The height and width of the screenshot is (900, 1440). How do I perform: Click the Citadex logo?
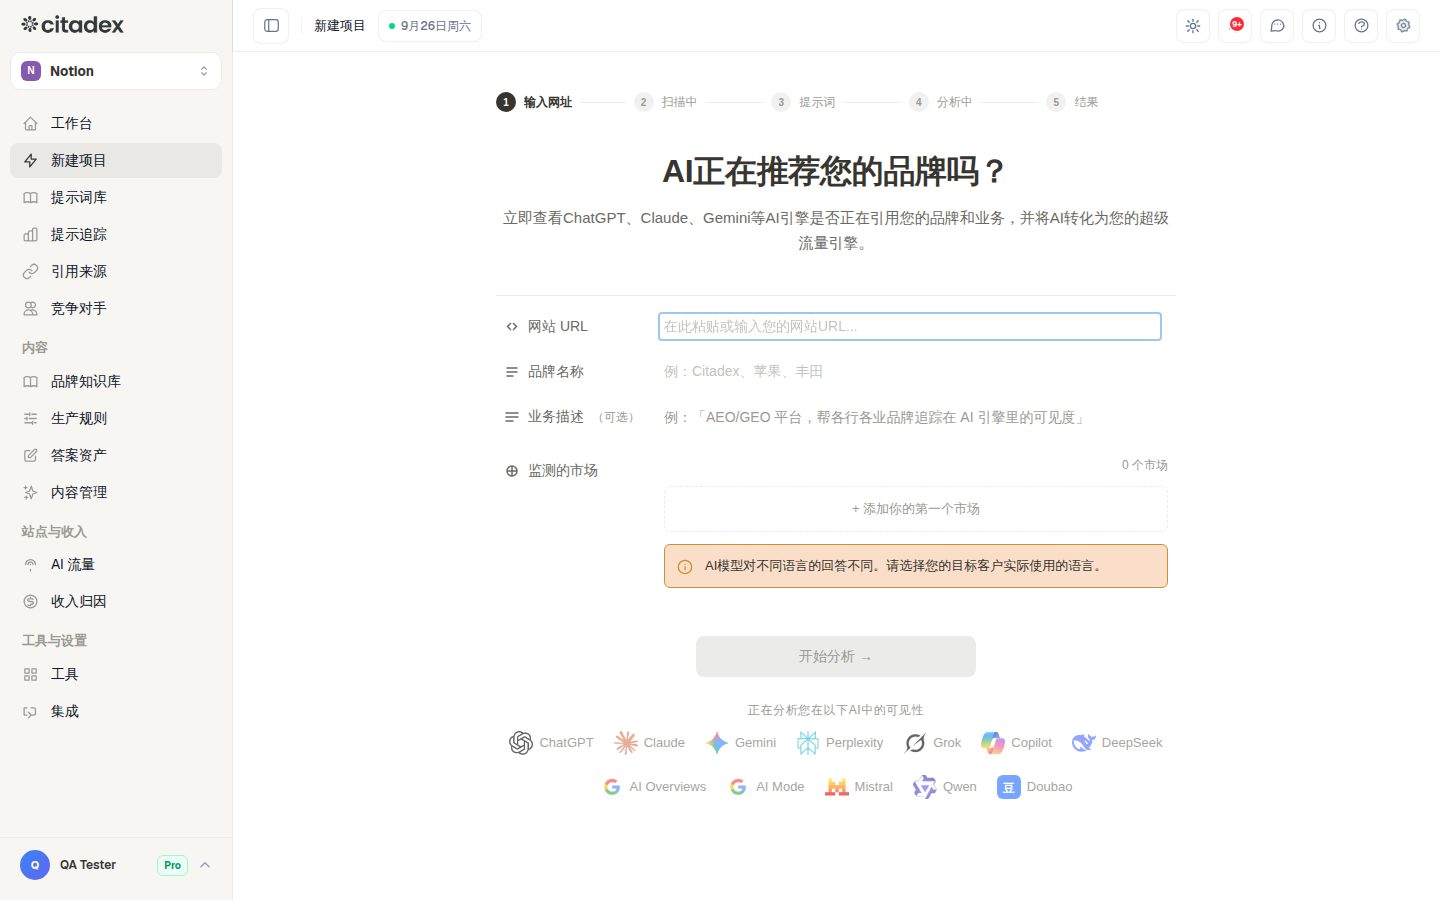(73, 24)
